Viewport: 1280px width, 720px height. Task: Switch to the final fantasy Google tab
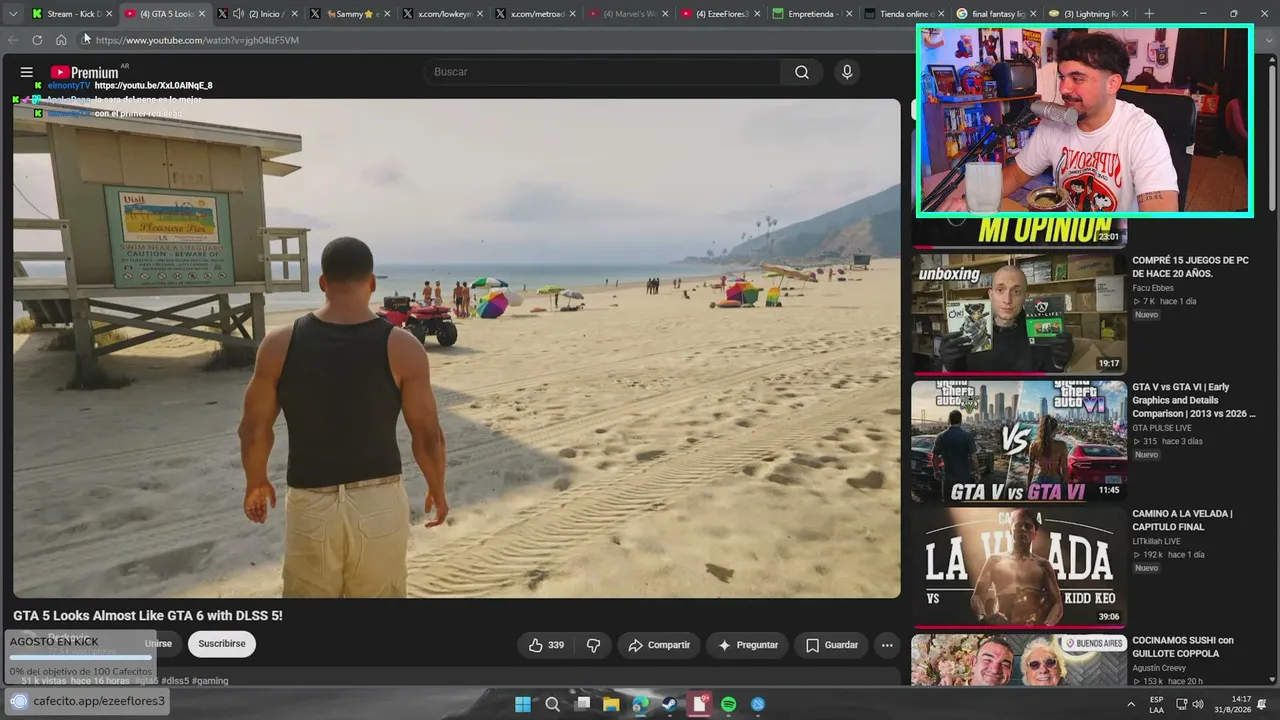click(997, 14)
